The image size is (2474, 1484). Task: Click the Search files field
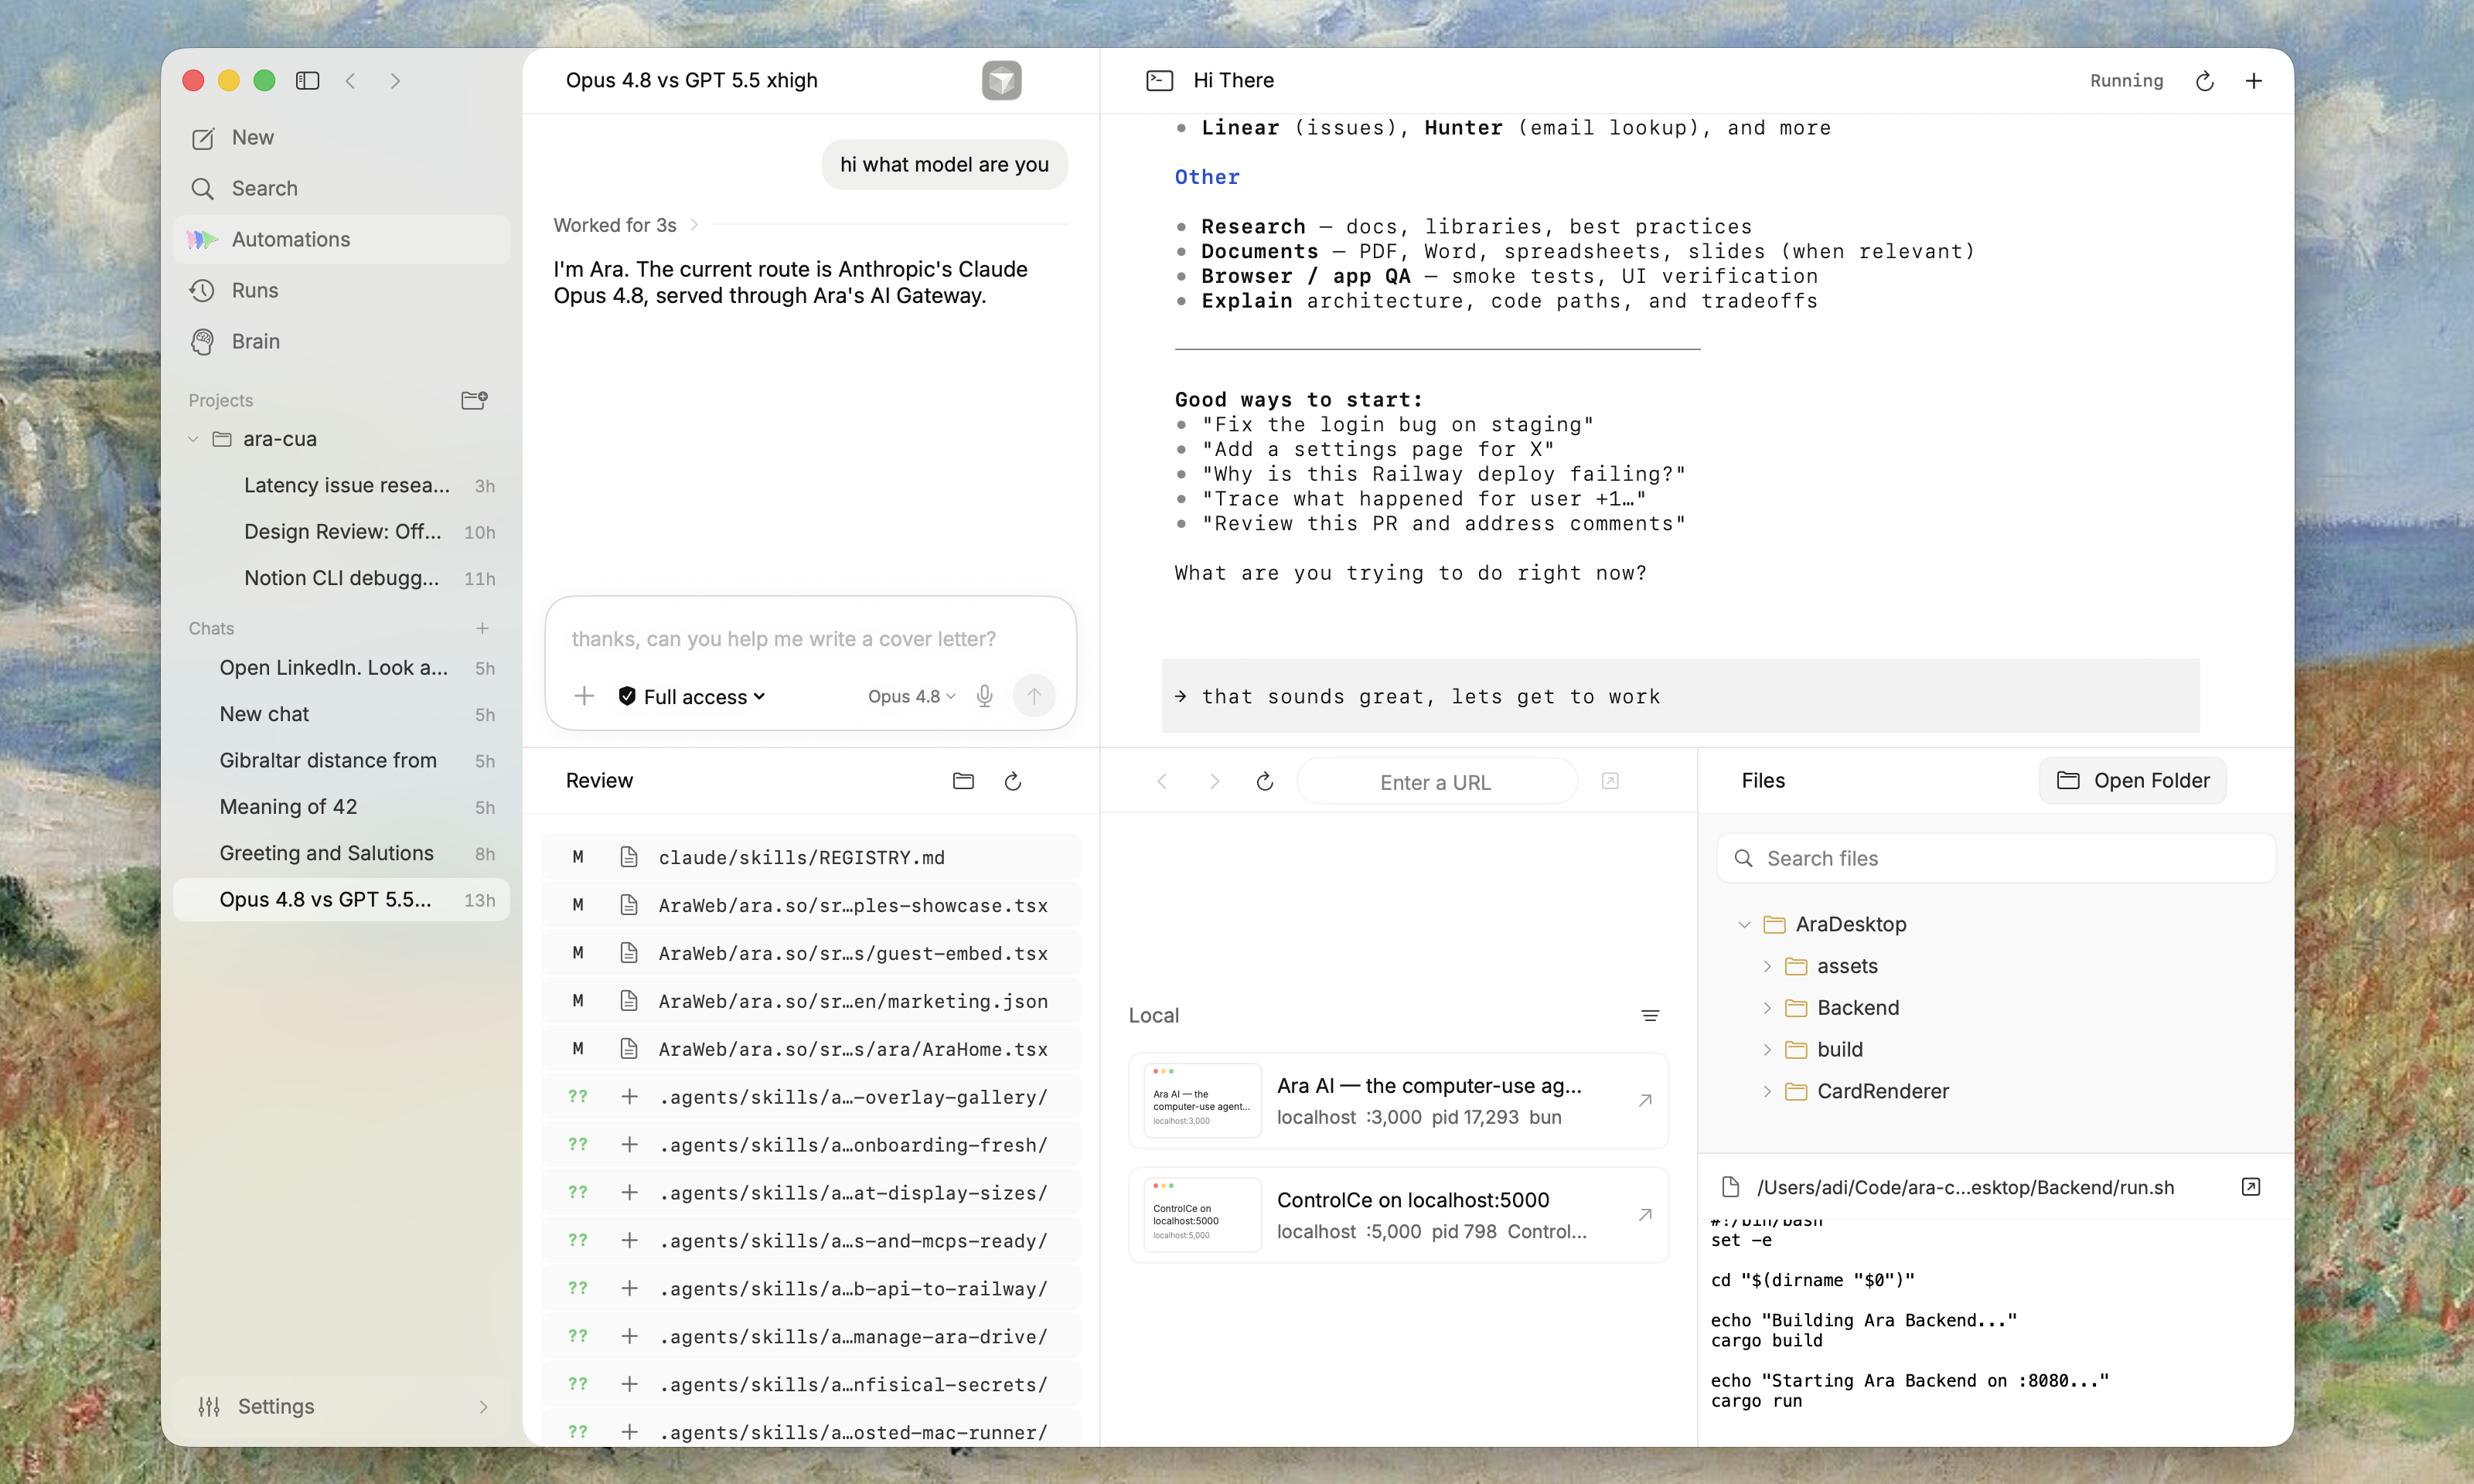tap(1996, 858)
